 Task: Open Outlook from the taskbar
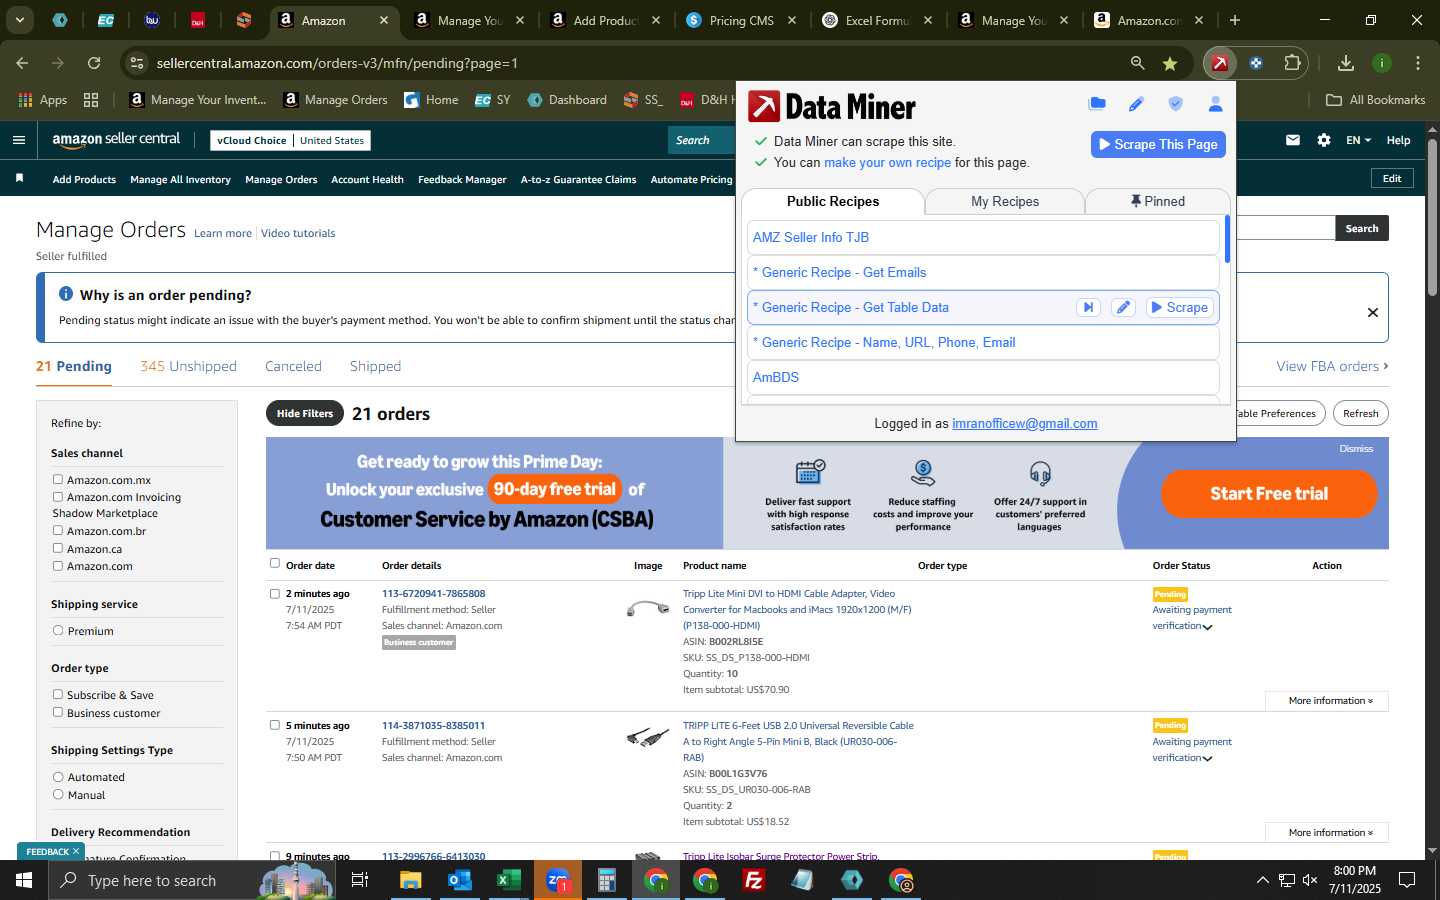tap(460, 880)
